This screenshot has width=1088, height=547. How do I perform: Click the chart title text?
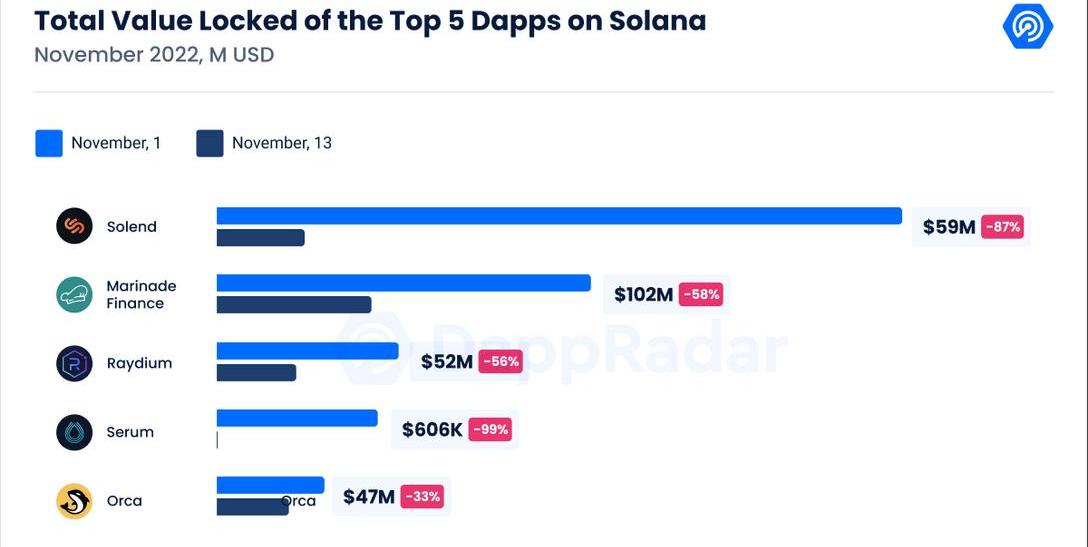(x=370, y=20)
